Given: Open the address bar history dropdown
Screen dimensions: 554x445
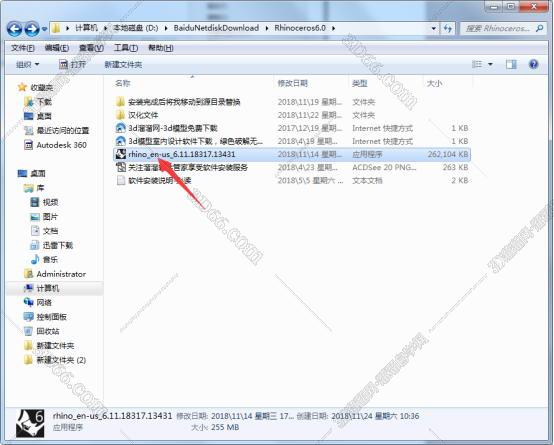Looking at the screenshot, I should click(434, 28).
